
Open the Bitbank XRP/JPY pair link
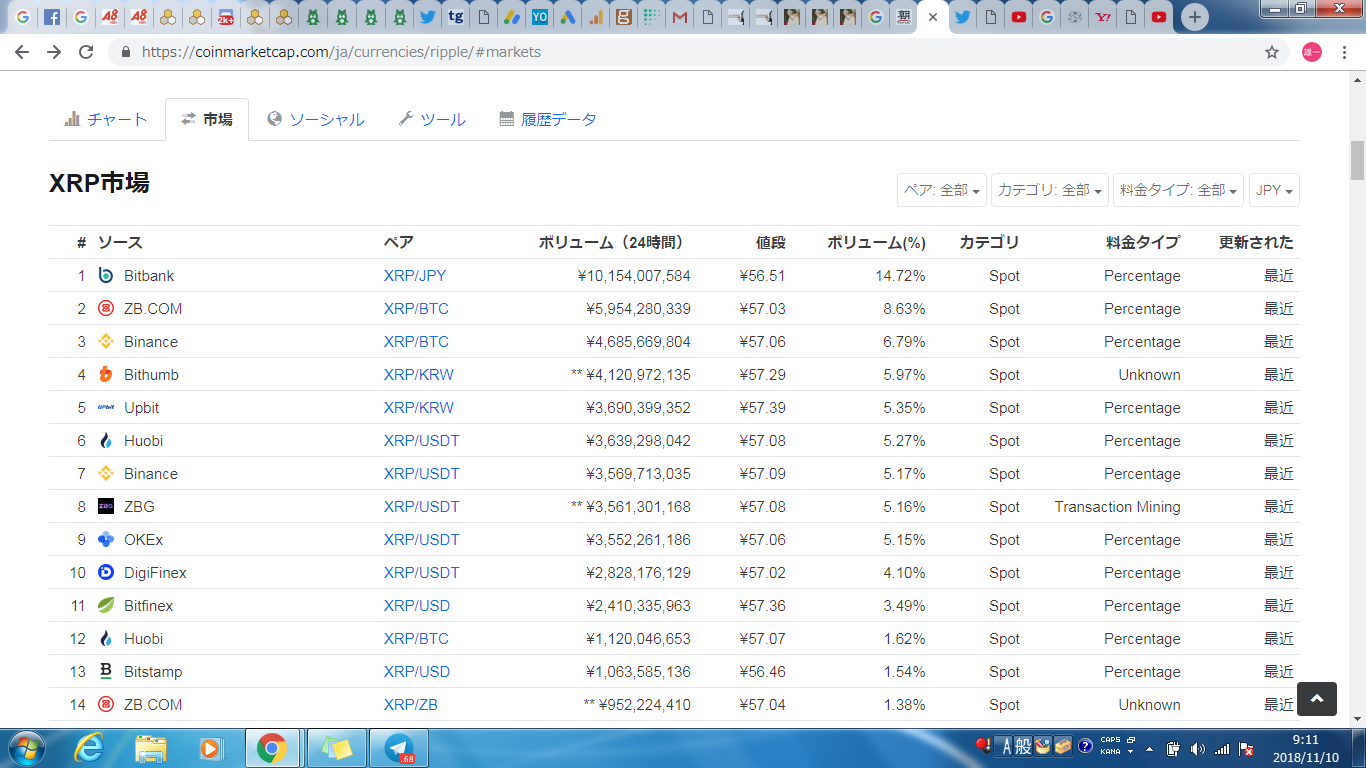point(415,276)
